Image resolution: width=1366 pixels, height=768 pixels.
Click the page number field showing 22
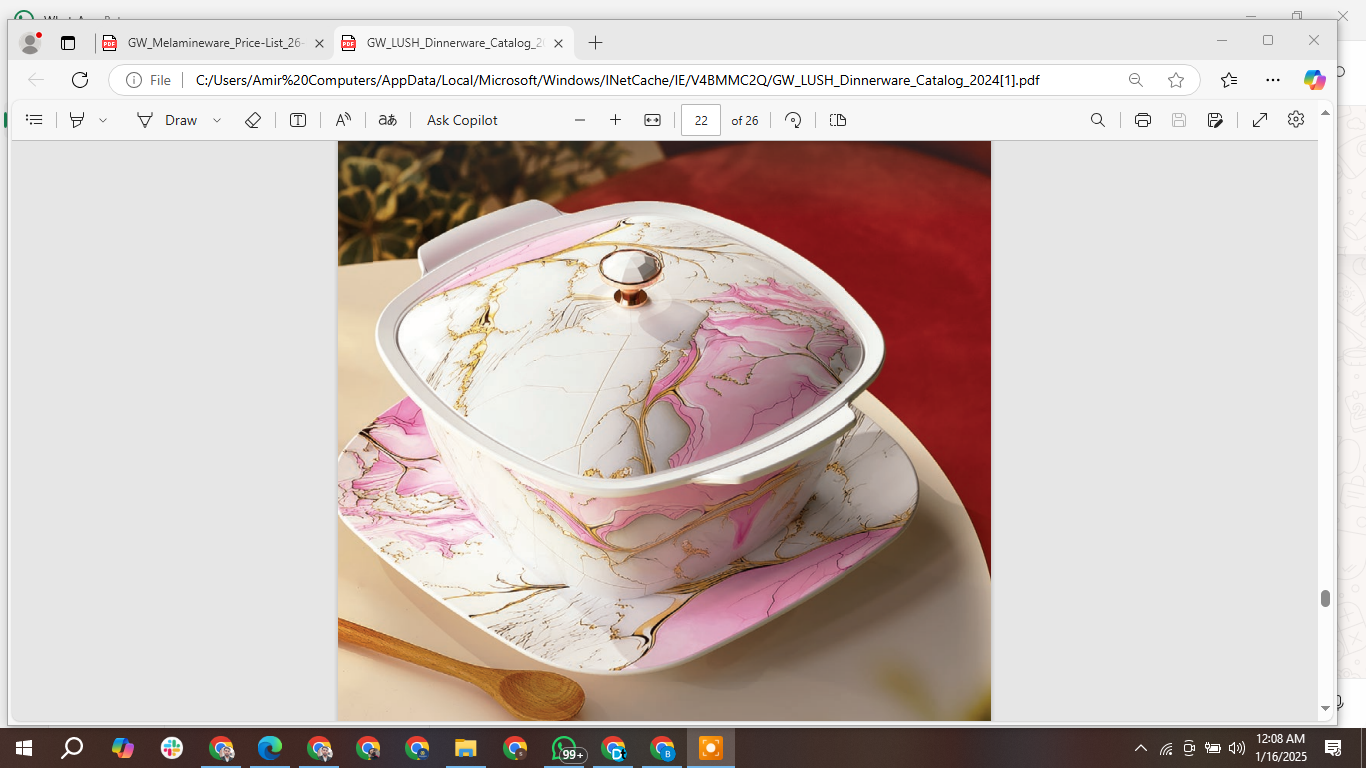(x=701, y=120)
